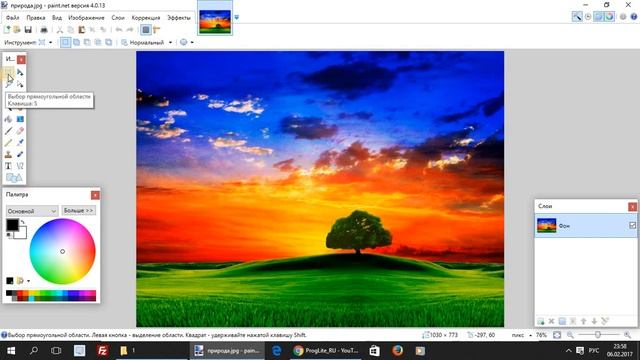Image resolution: width=640 pixels, height=360 pixels.
Task: Open the Файл menu
Action: pyautogui.click(x=13, y=18)
